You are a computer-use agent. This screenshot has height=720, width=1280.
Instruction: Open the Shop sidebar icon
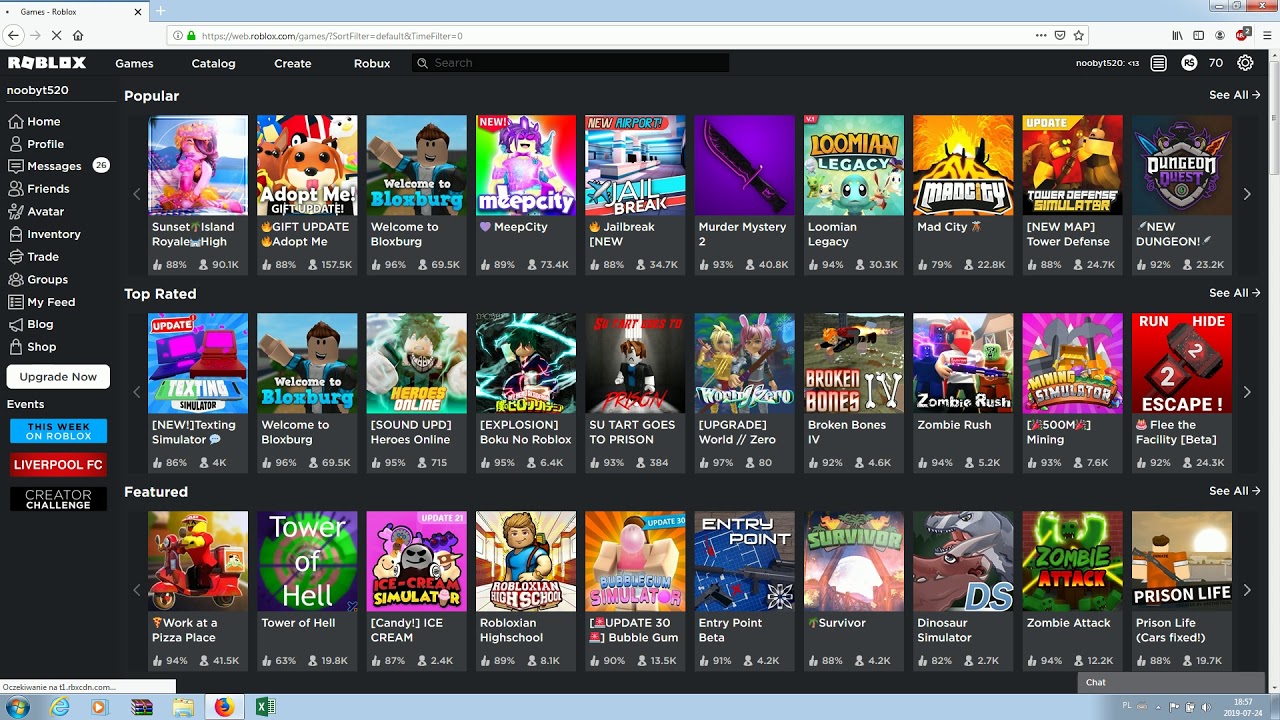pos(16,346)
